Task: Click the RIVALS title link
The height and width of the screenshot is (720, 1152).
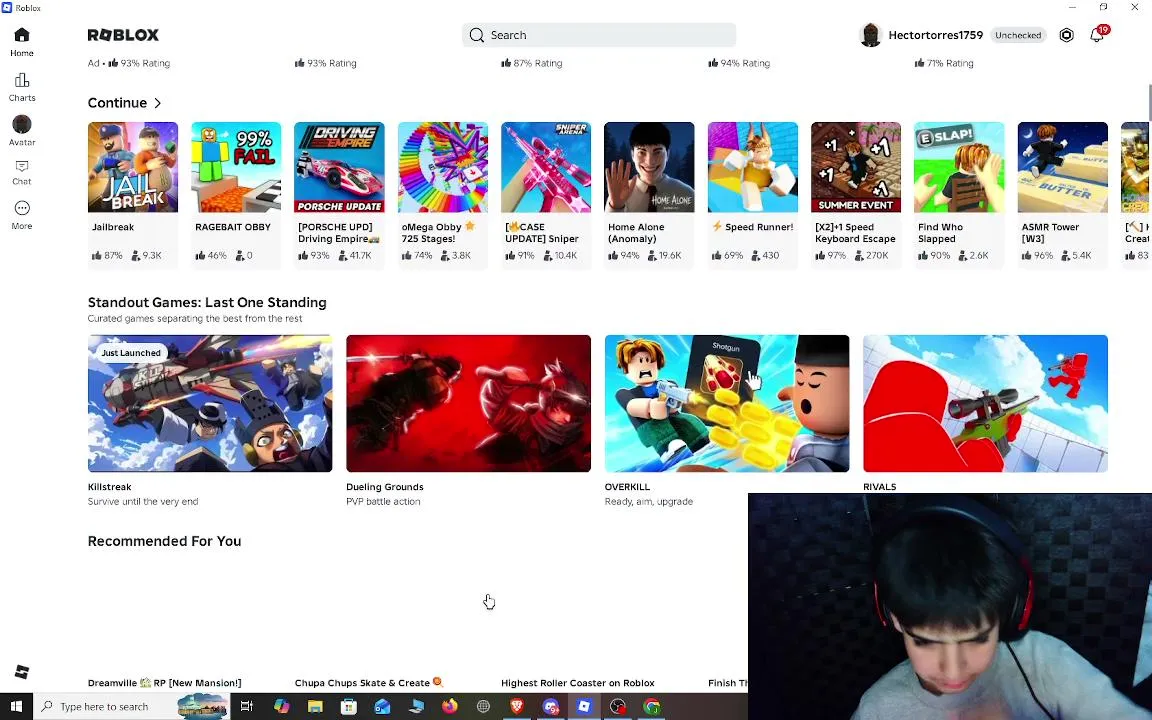Action: [x=879, y=486]
